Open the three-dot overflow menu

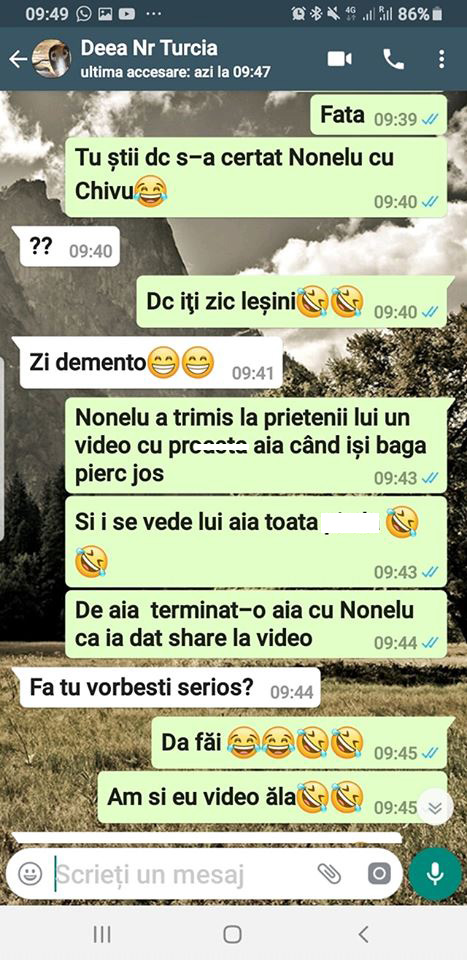tap(441, 59)
